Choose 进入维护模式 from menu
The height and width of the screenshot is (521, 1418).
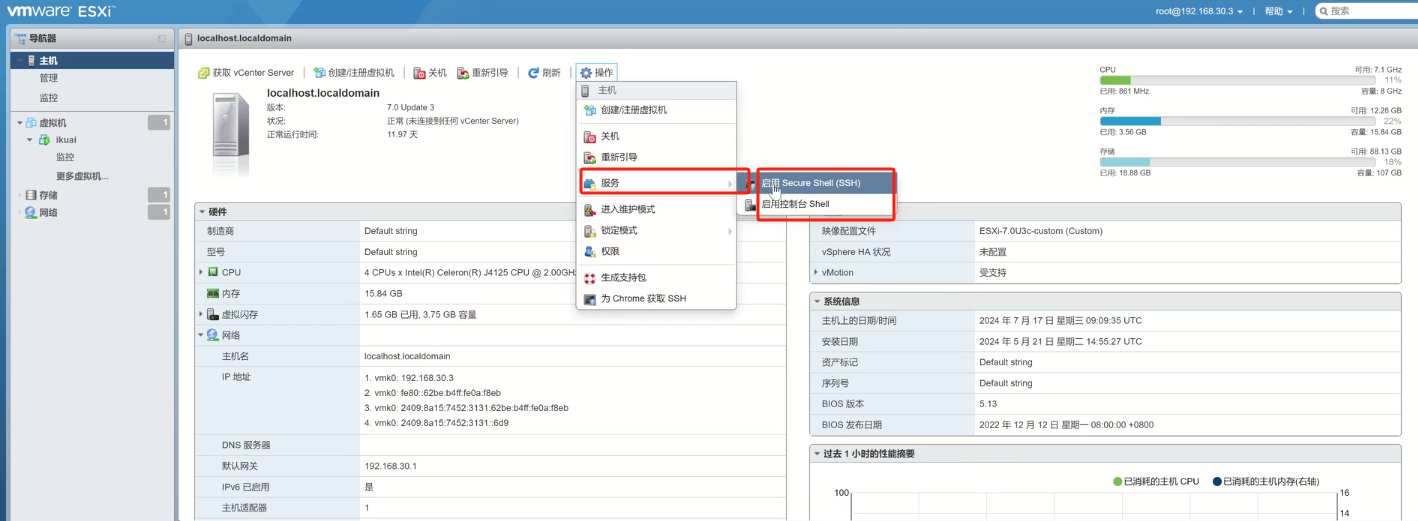point(656,209)
